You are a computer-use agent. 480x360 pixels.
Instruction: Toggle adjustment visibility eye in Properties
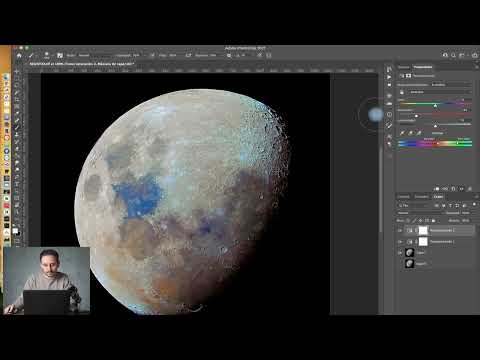point(462,189)
